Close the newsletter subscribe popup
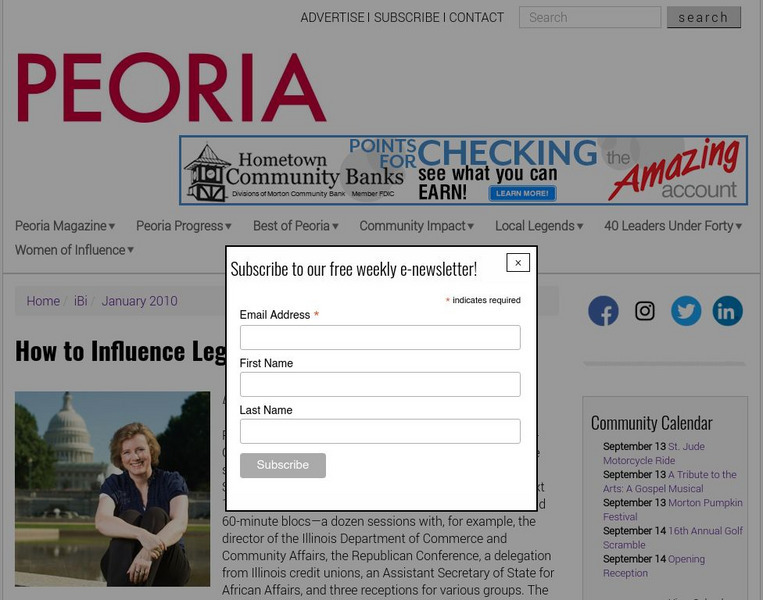 (x=518, y=263)
